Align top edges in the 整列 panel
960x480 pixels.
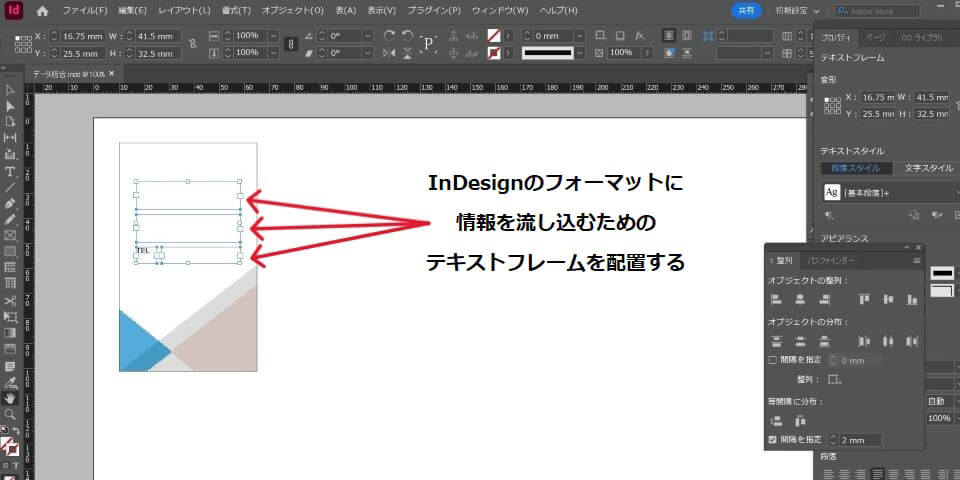(864, 299)
